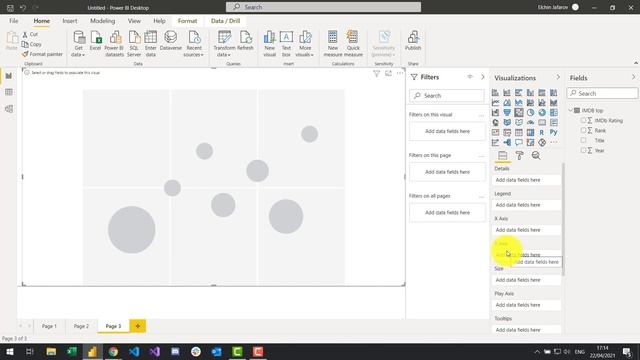The image size is (640, 360).
Task: Choose the Line chart visual
Action: coord(495,102)
